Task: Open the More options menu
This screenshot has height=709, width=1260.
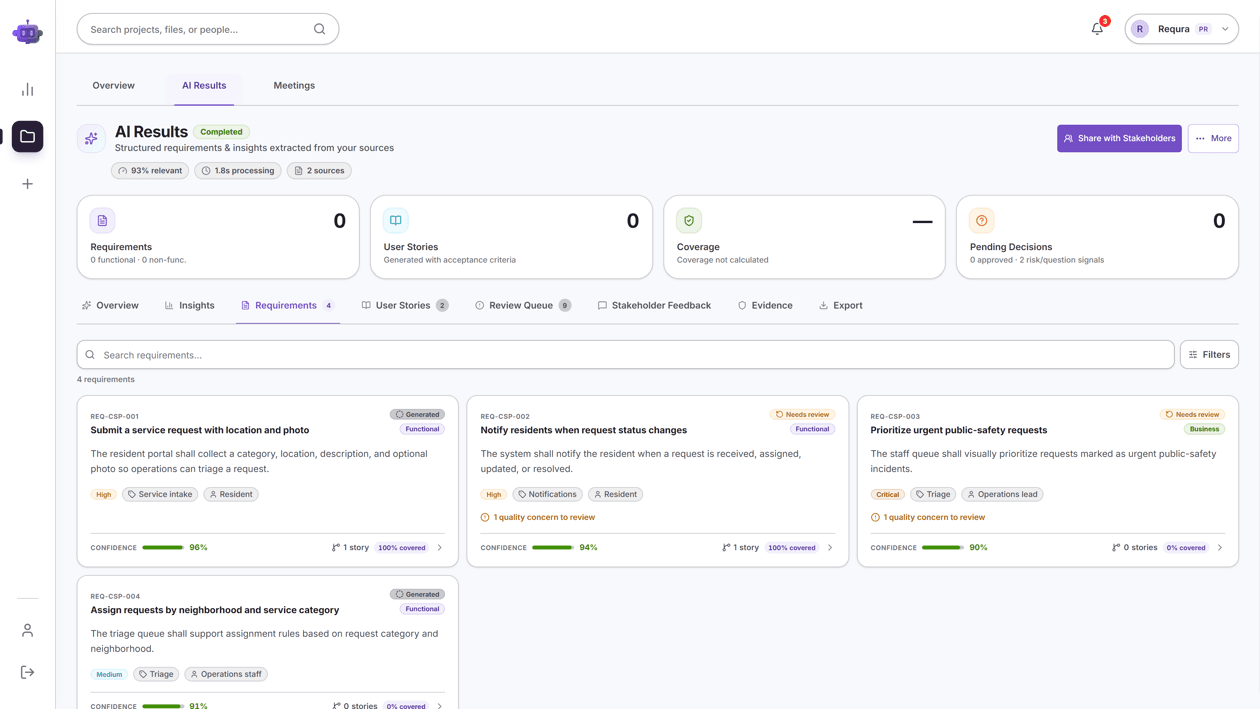Action: pos(1213,138)
